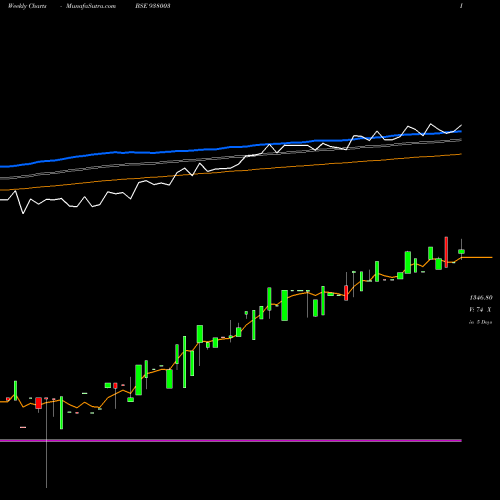Click the tall red candle near chart's right end
The width and height of the screenshot is (500, 500).
446,252
